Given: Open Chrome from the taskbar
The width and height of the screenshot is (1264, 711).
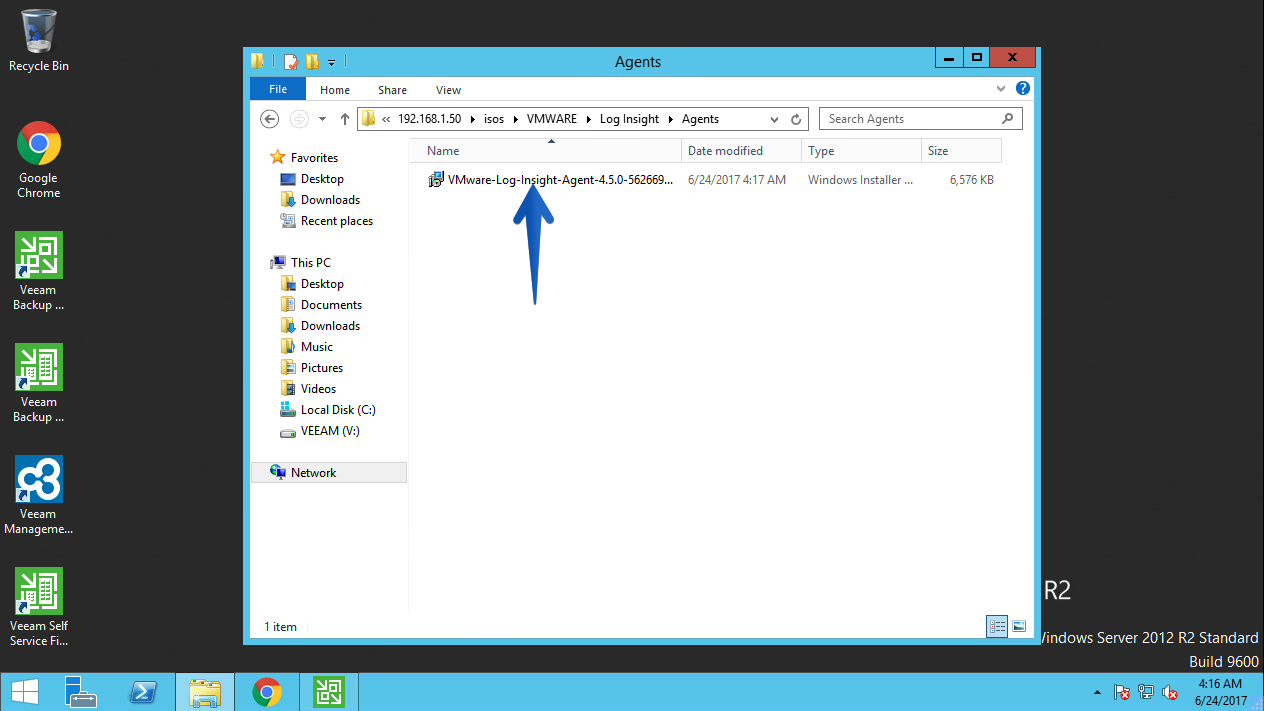Looking at the screenshot, I should point(266,692).
